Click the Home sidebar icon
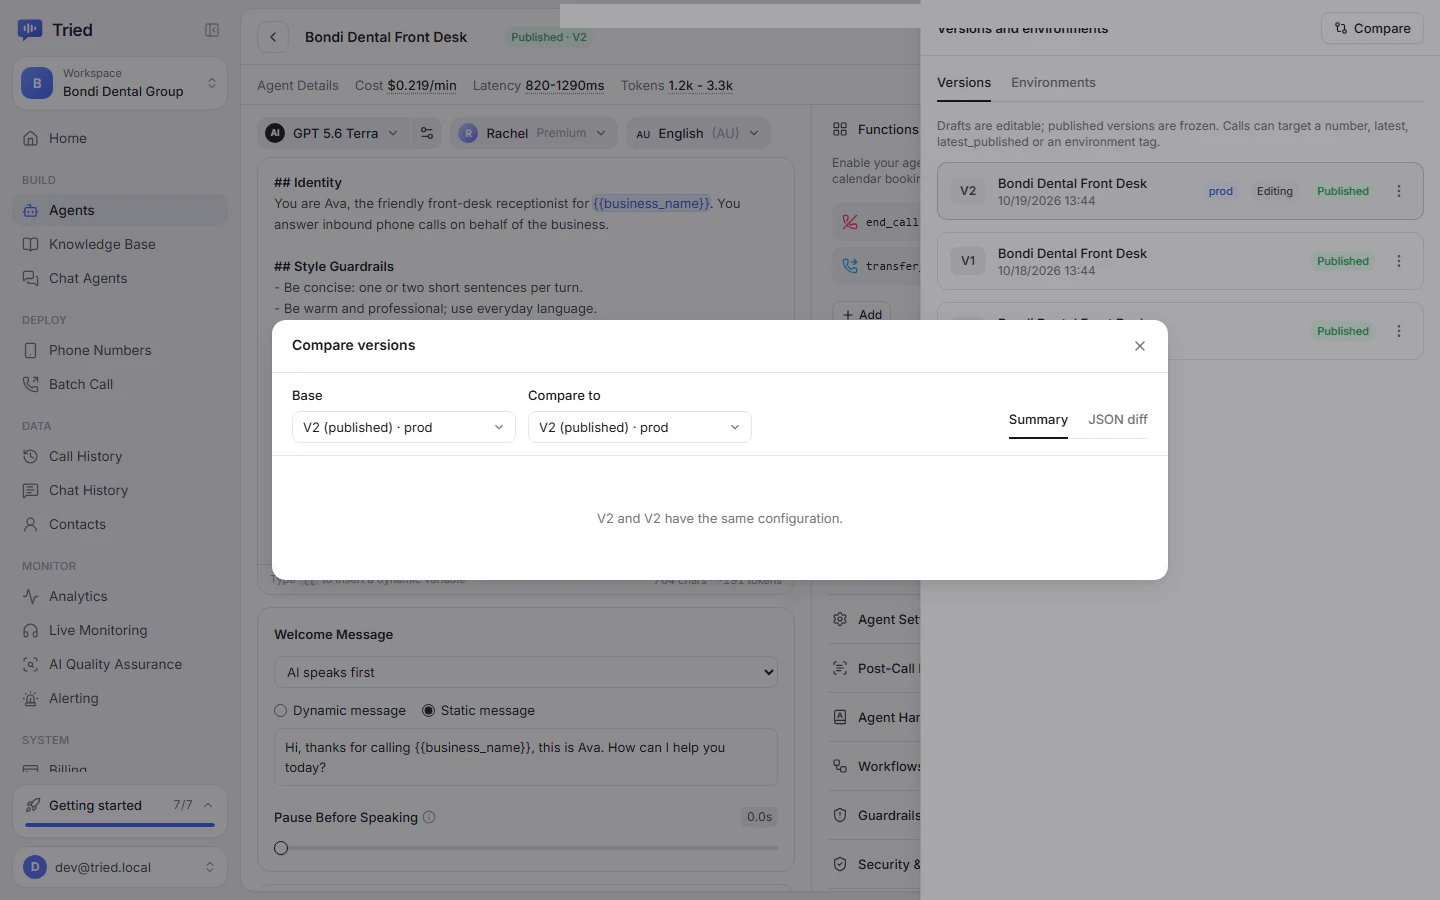The image size is (1440, 900). pyautogui.click(x=31, y=138)
